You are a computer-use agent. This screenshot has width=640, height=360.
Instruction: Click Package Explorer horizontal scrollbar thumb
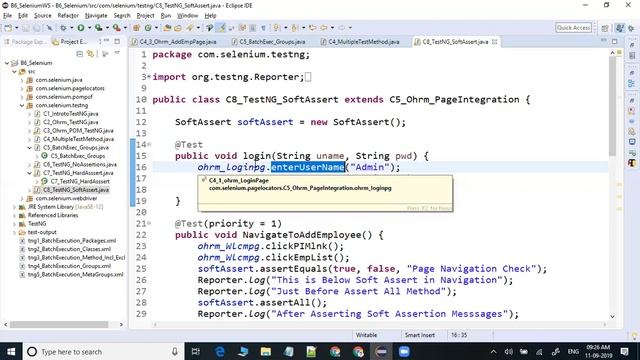59,324
